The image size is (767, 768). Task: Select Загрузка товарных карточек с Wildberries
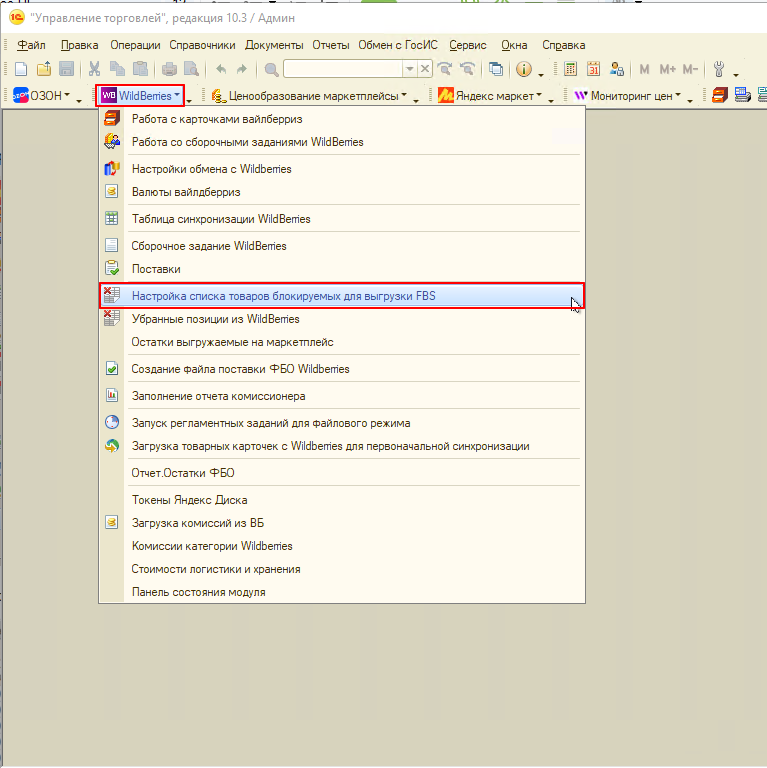tap(342, 446)
